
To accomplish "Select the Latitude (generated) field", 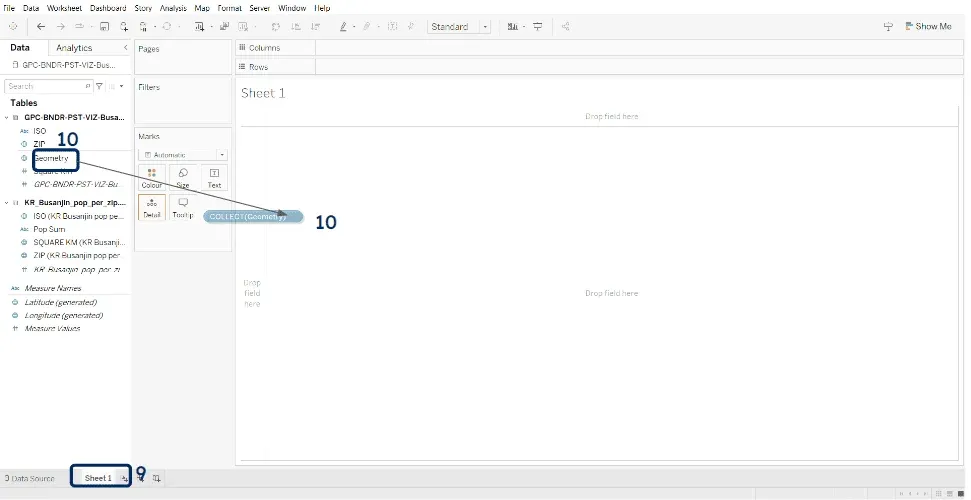I will 60,302.
